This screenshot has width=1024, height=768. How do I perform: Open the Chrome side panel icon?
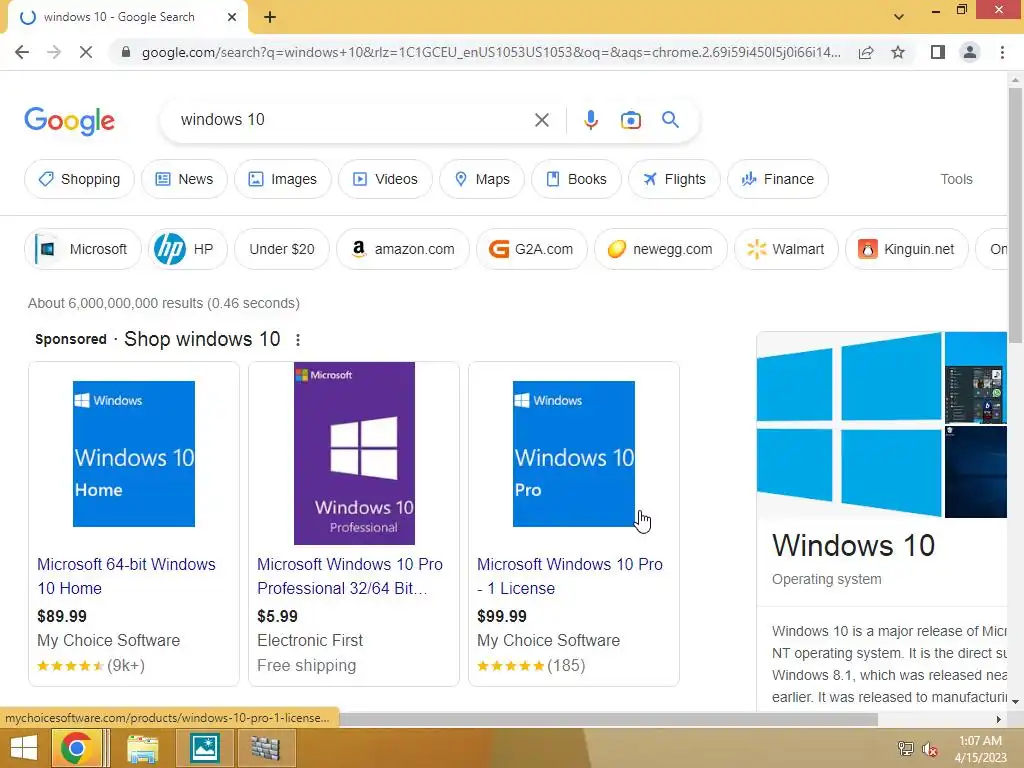[938, 52]
